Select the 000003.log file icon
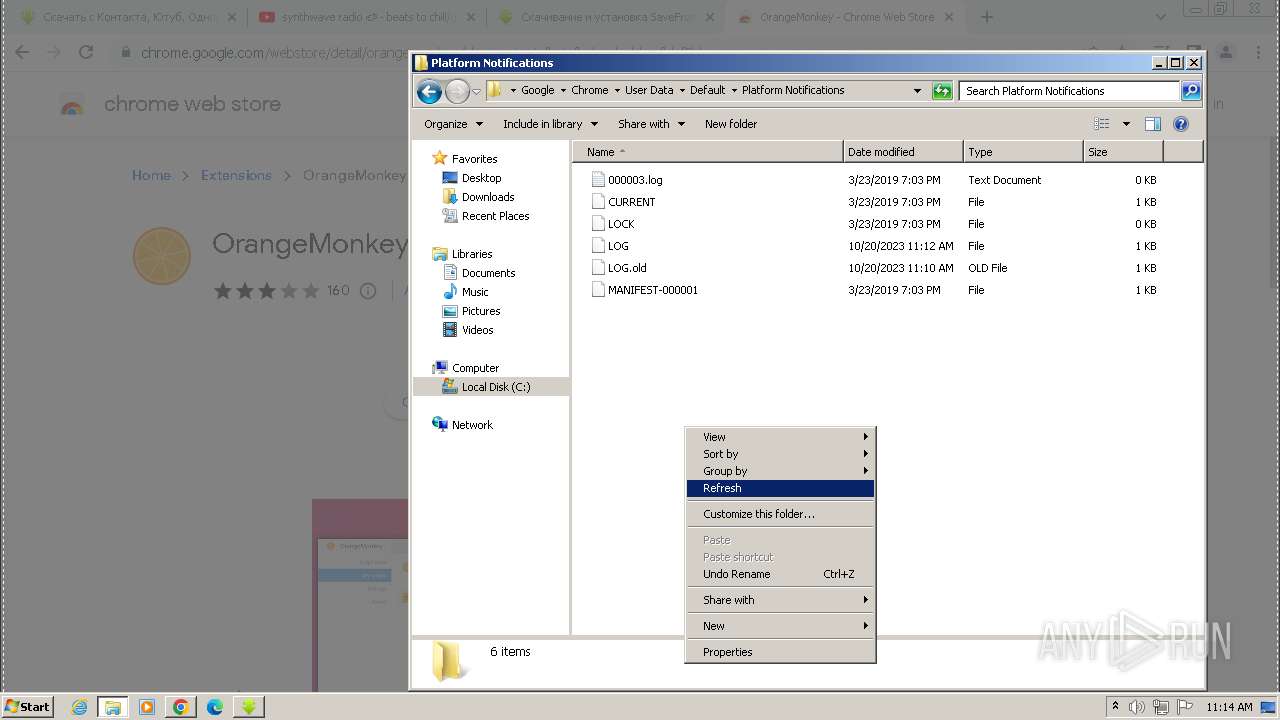Viewport: 1280px width, 720px height. (598, 180)
